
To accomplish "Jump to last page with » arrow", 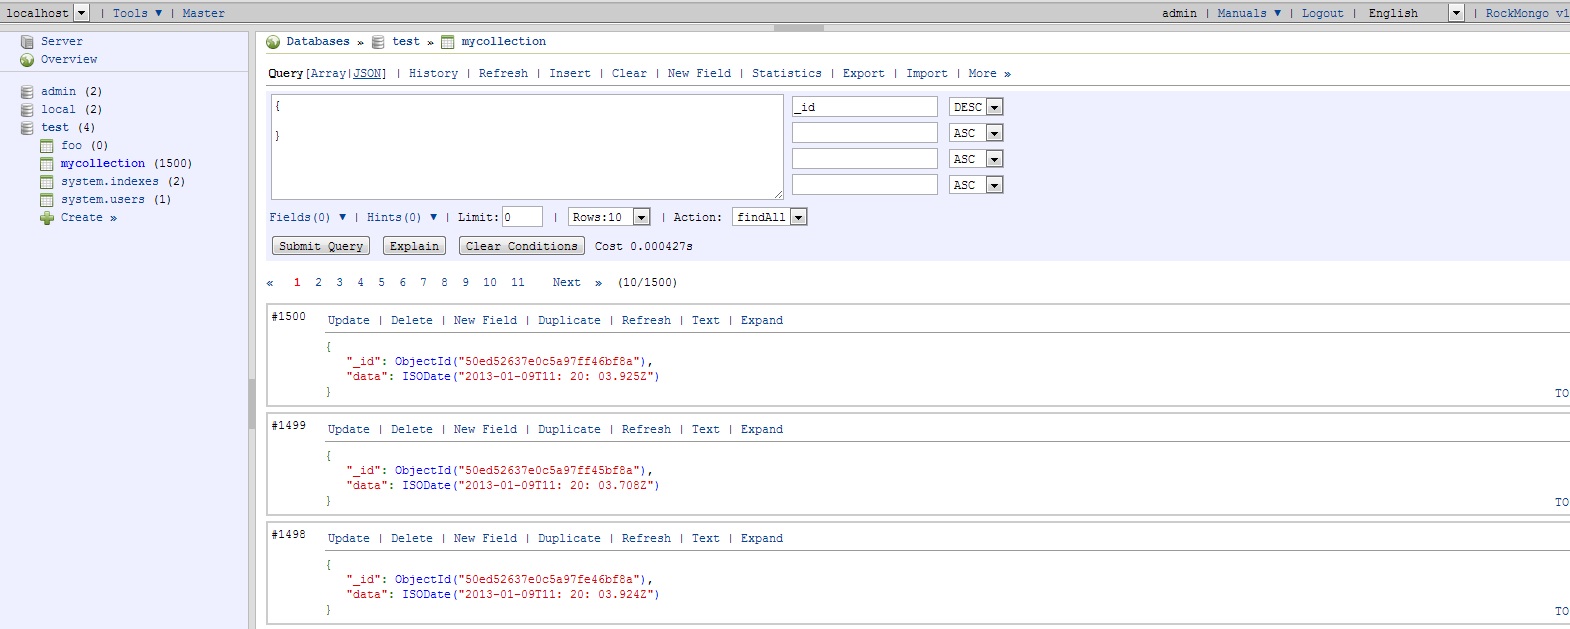I will [x=598, y=283].
